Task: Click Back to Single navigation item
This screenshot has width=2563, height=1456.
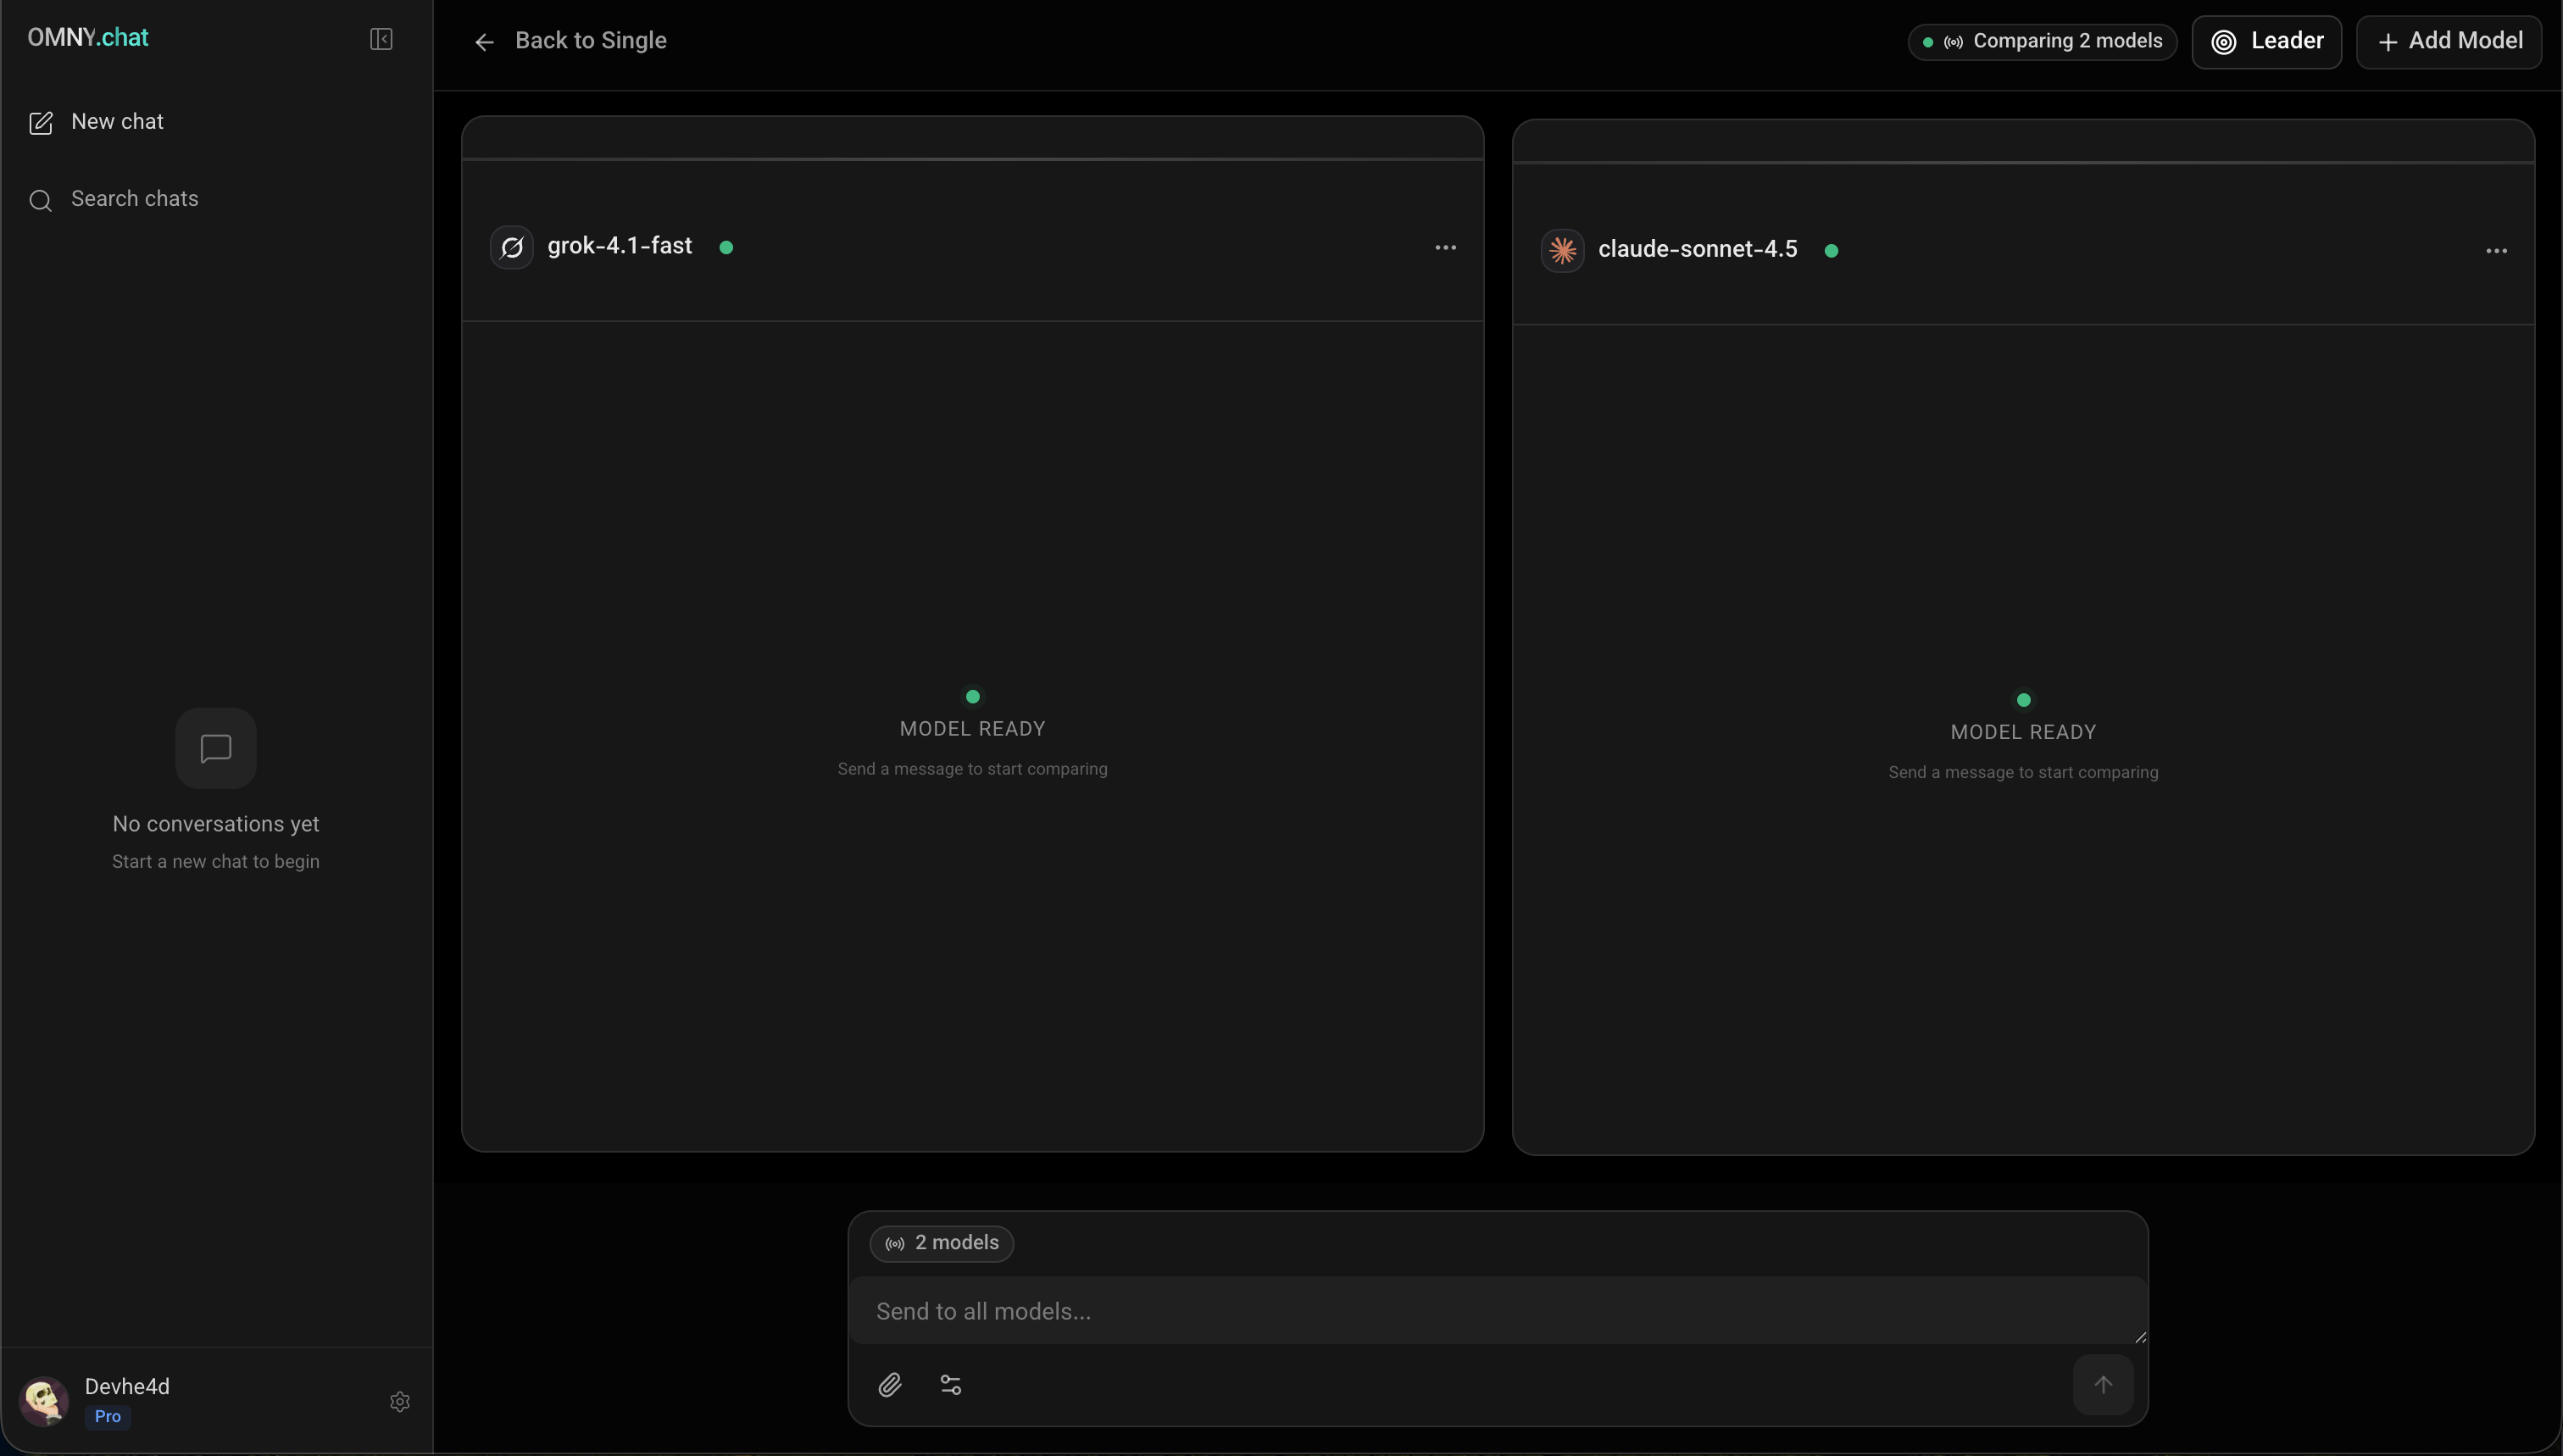Action: [592, 40]
